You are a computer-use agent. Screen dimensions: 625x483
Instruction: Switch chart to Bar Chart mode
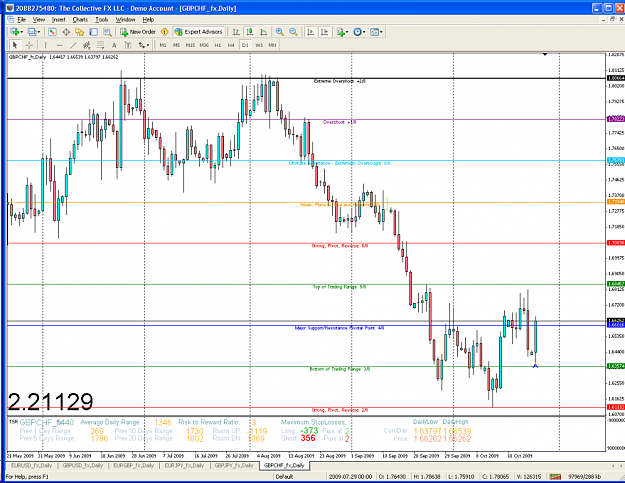tap(236, 32)
